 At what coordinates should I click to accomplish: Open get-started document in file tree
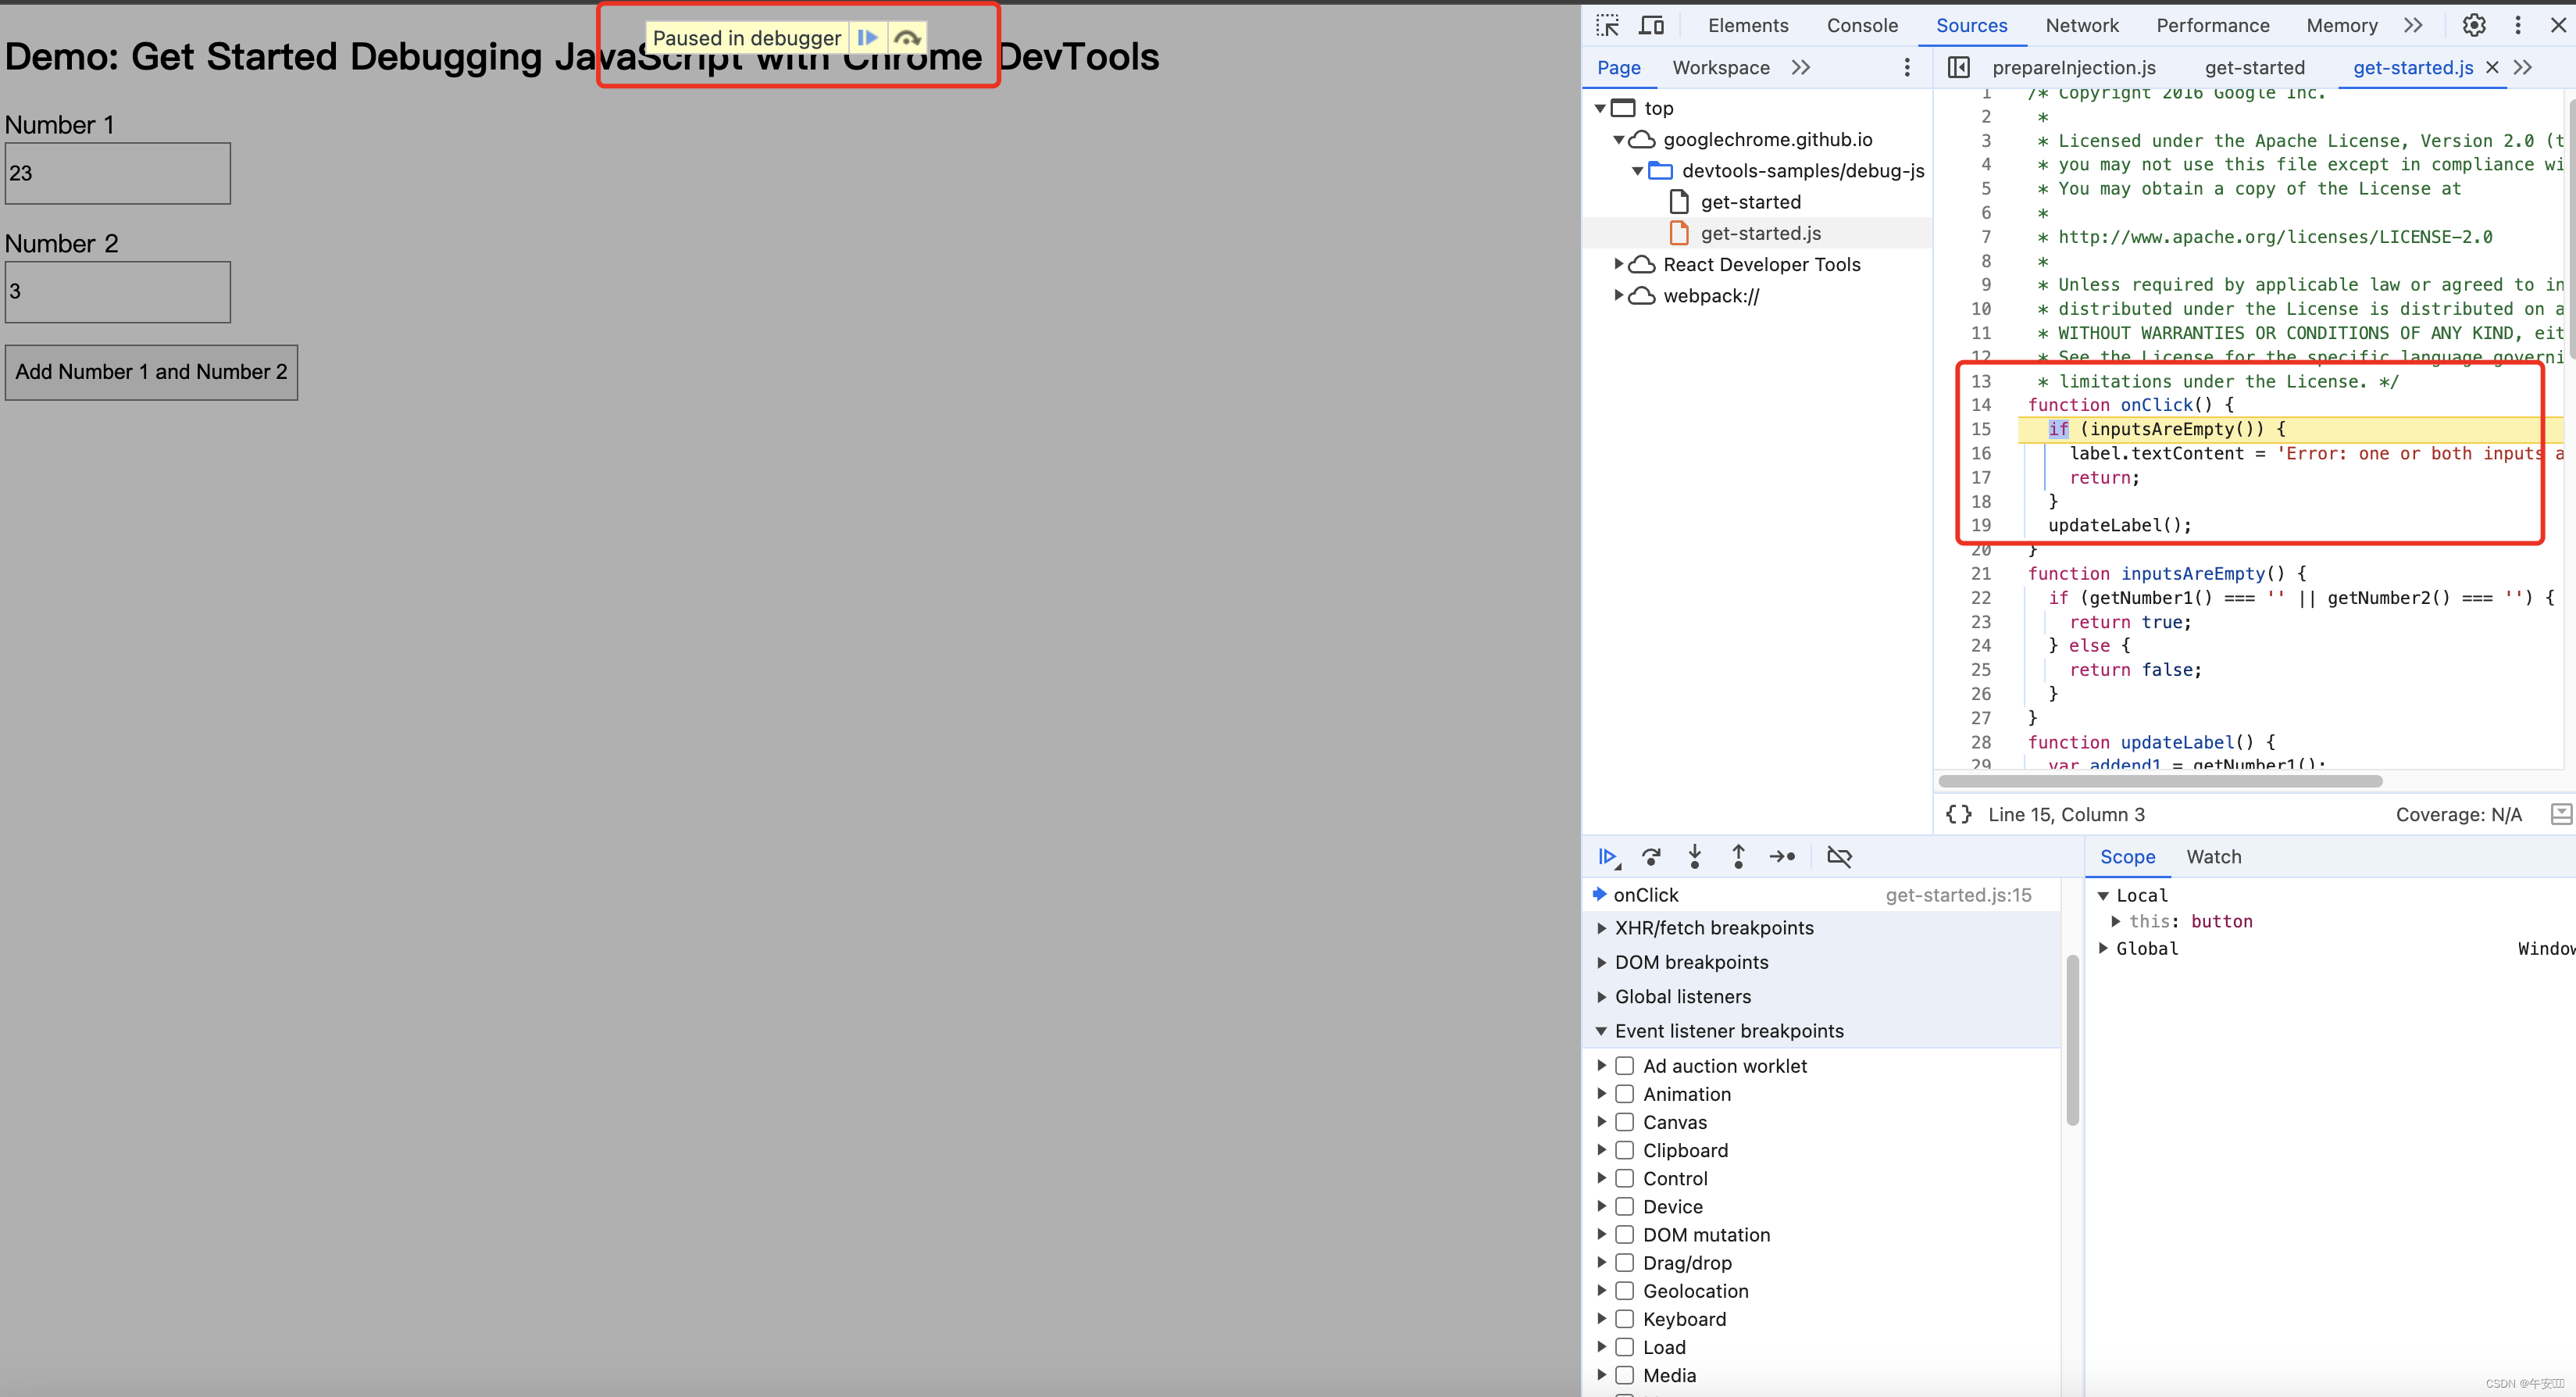(x=1750, y=202)
